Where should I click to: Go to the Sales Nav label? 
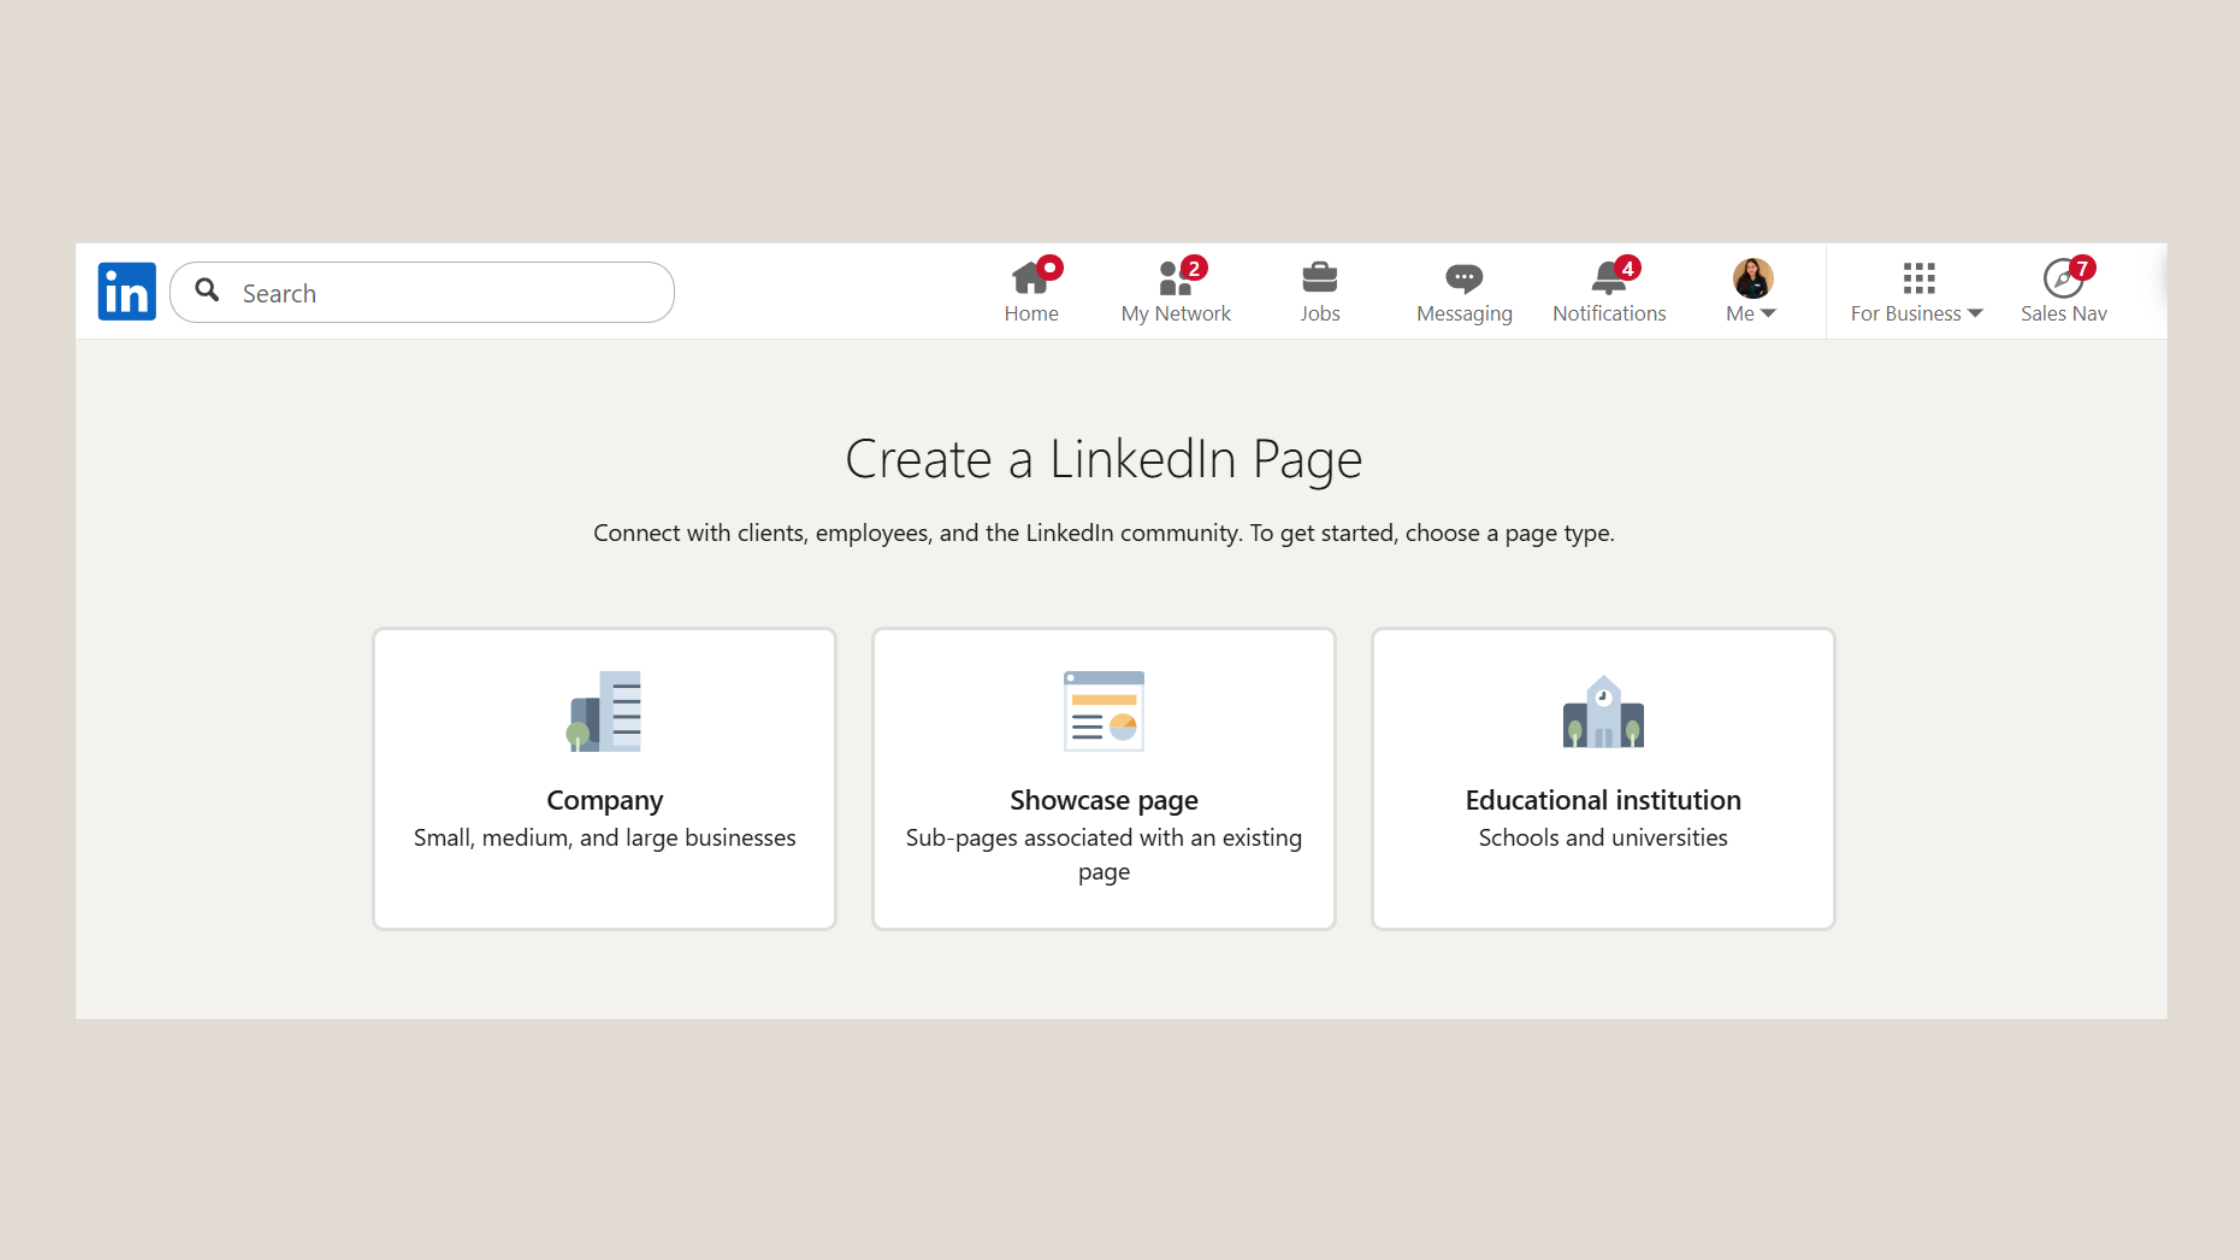pos(2063,314)
